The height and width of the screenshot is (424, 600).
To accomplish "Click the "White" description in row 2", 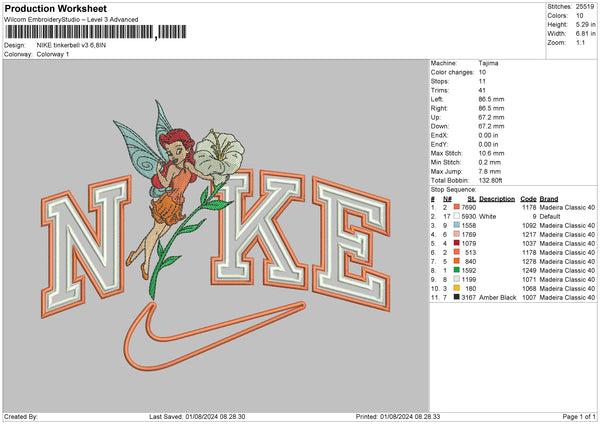I will point(488,216).
